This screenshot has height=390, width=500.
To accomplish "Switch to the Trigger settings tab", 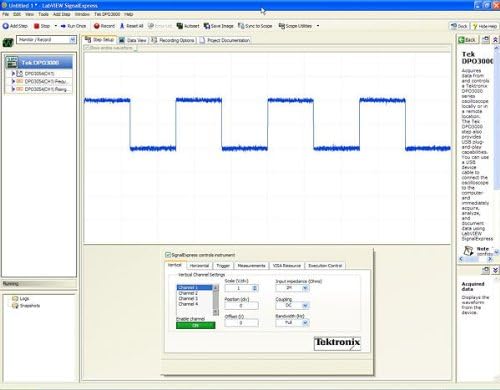I will point(223,266).
